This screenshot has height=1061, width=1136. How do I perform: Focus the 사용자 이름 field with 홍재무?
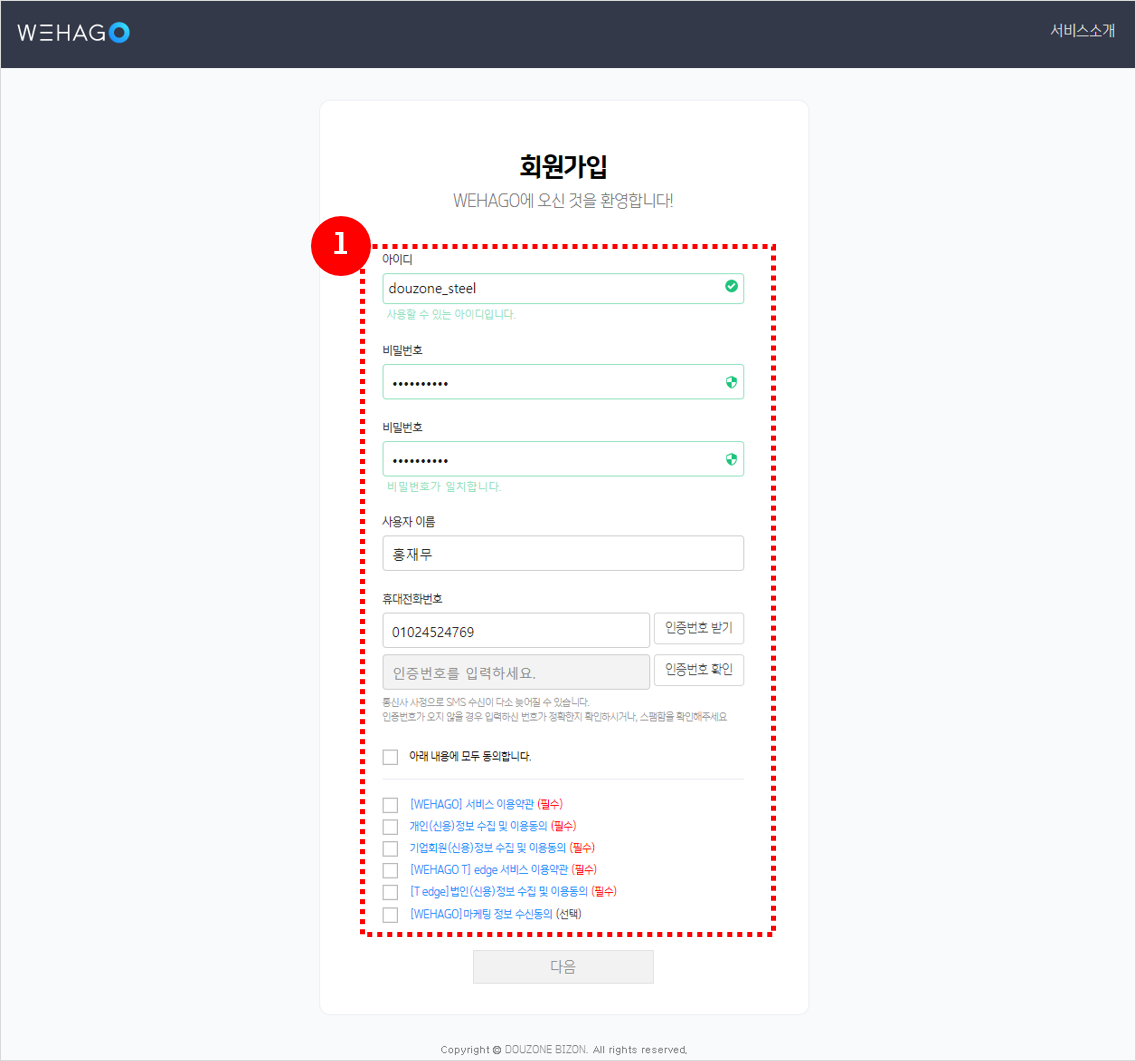click(x=562, y=553)
